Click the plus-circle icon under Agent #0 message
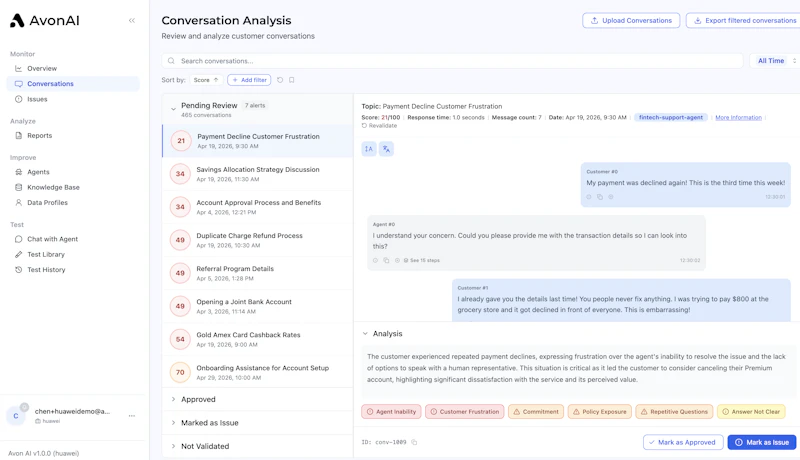Image resolution: width=800 pixels, height=460 pixels. pyautogui.click(x=397, y=260)
